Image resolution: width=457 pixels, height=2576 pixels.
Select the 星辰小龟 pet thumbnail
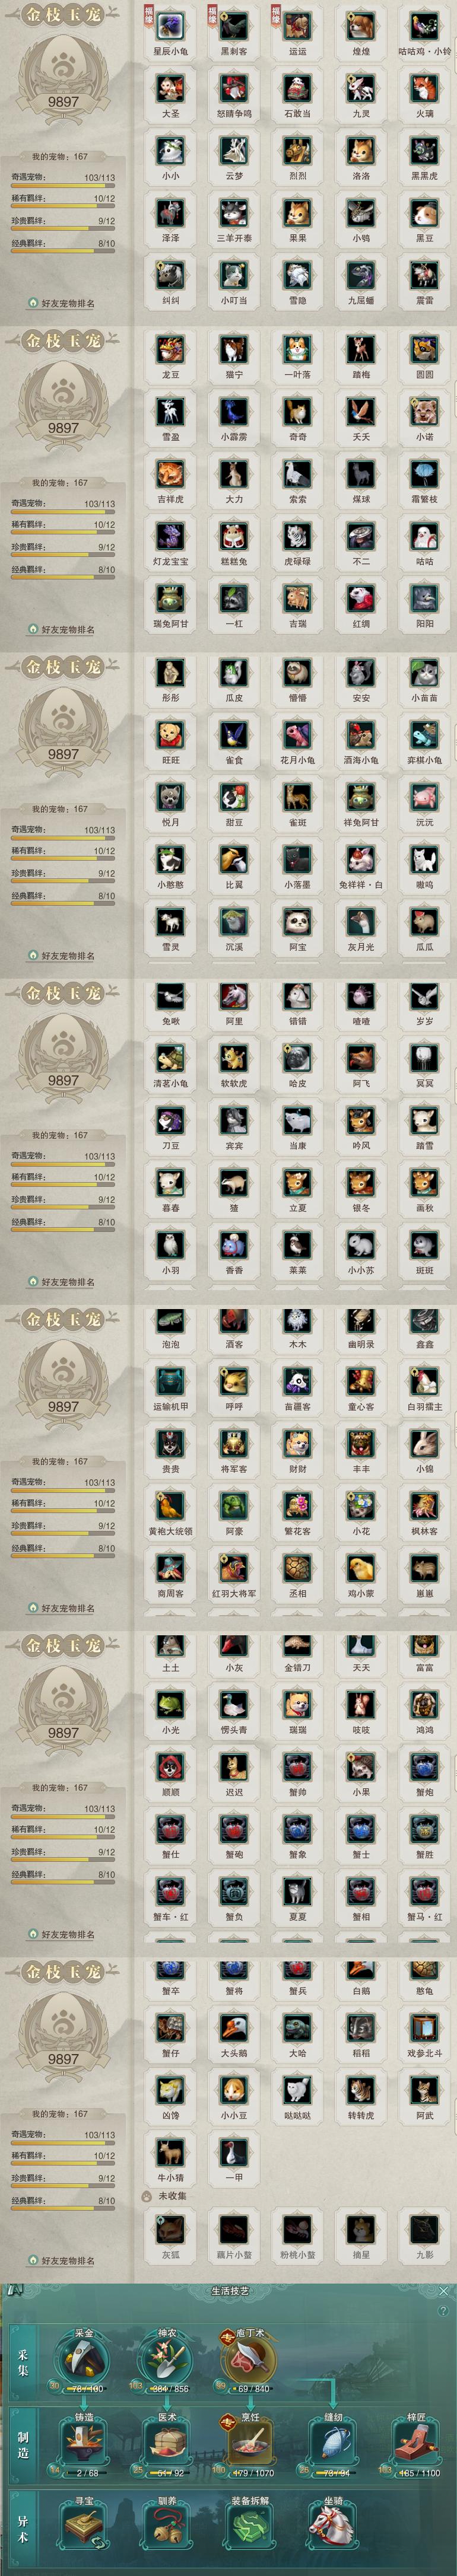[x=170, y=26]
